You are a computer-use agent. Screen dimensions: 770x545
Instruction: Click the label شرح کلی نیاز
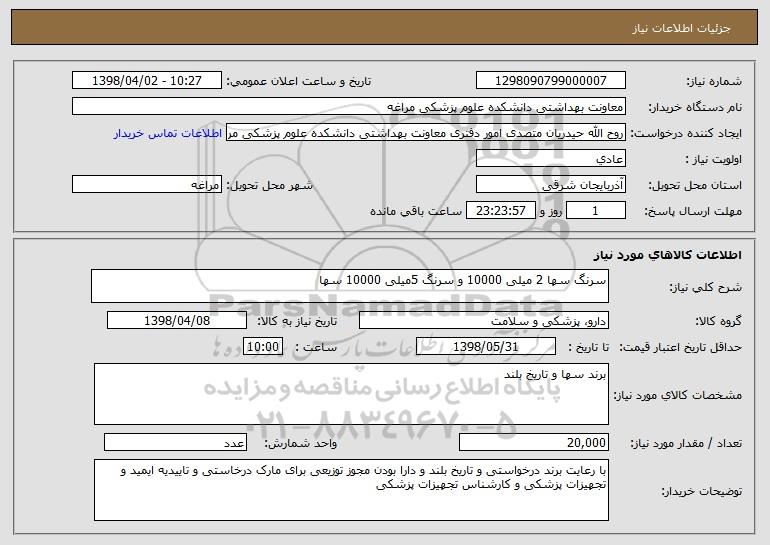click(x=706, y=287)
